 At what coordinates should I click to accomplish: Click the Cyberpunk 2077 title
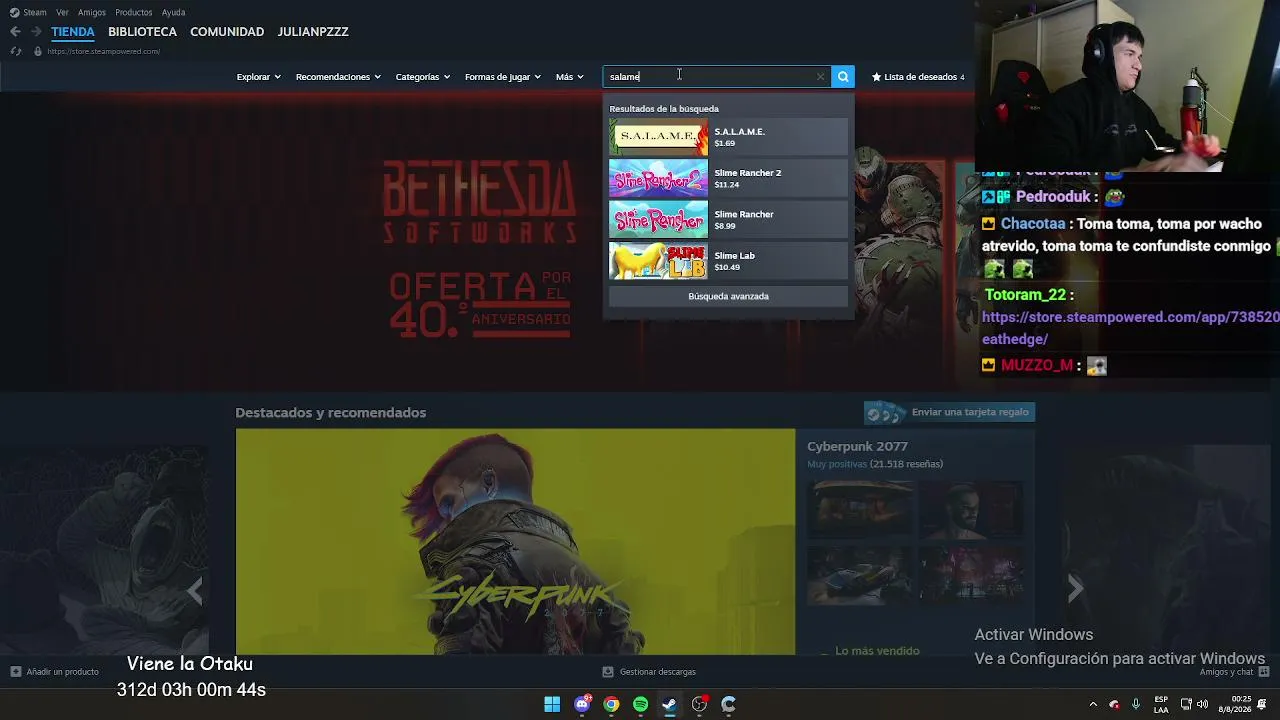point(857,446)
